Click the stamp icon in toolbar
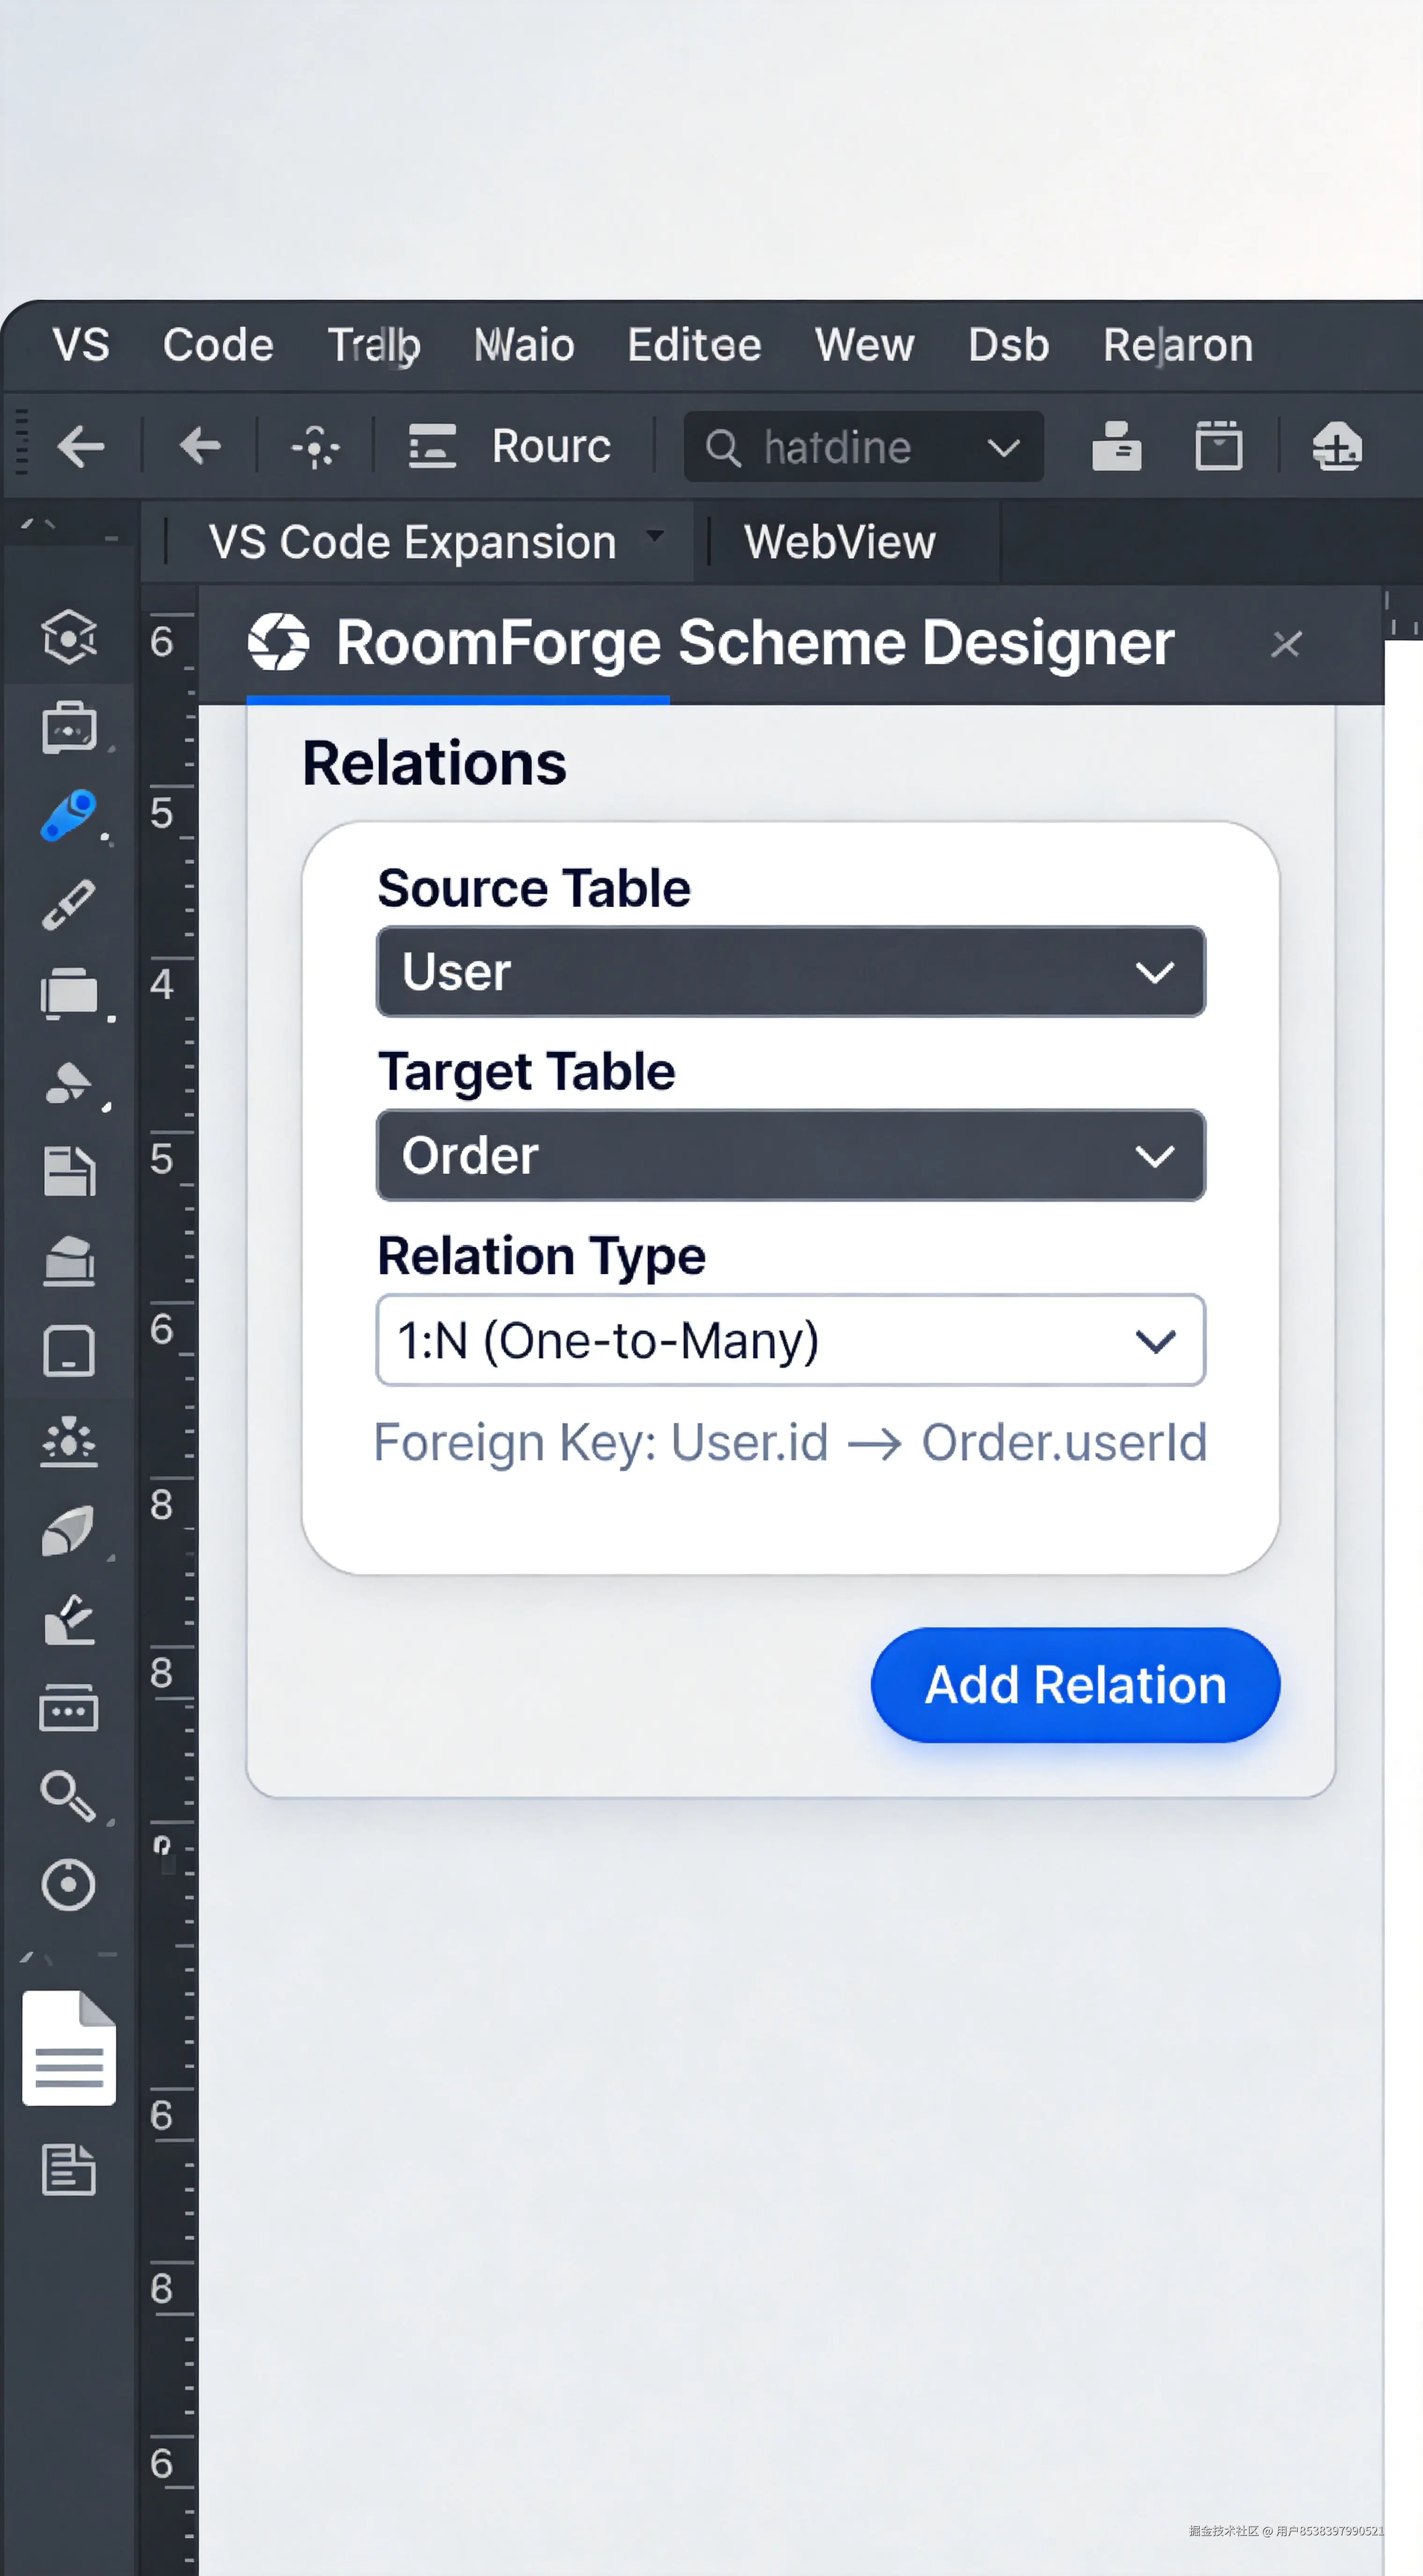The image size is (1423, 2576). (1116, 446)
